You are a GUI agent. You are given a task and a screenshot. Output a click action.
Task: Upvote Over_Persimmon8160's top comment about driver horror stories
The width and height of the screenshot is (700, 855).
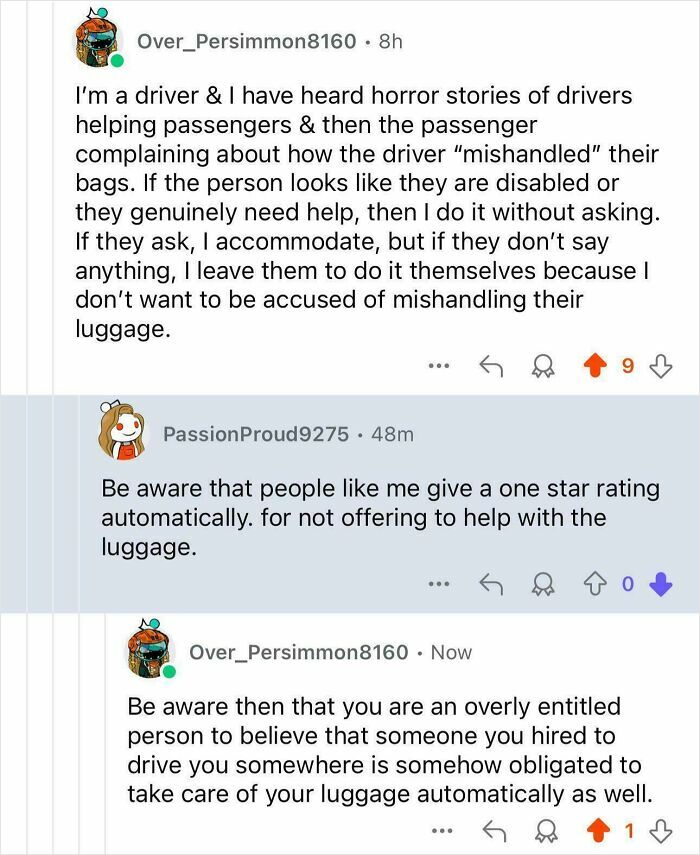click(595, 365)
